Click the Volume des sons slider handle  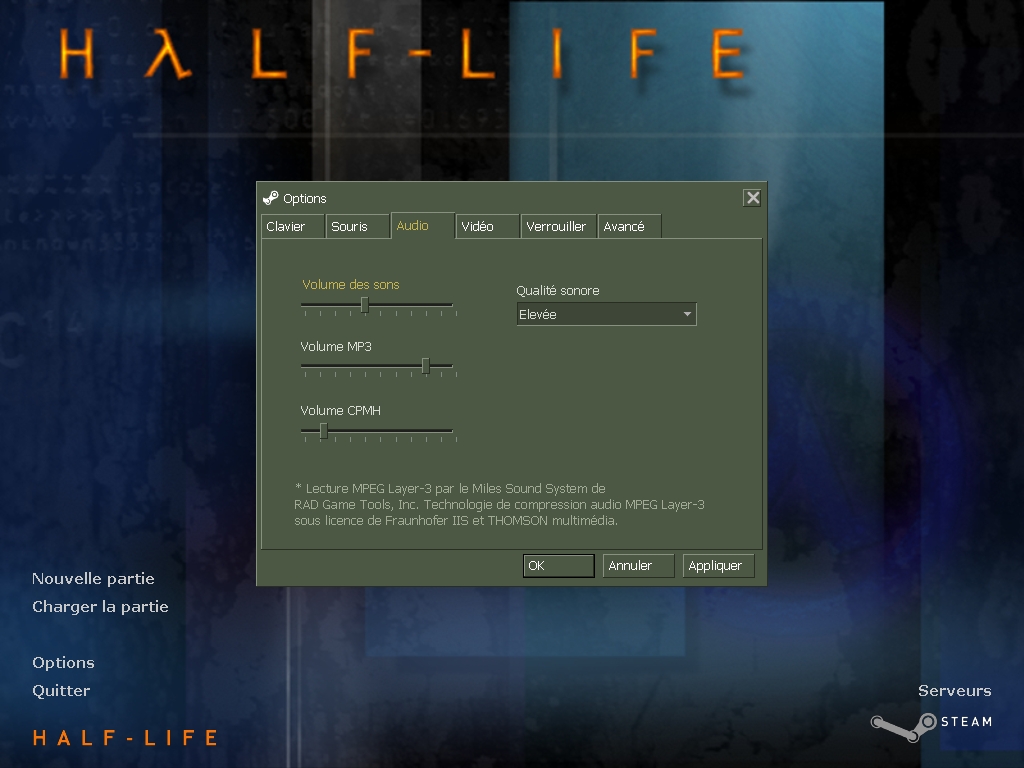[x=365, y=305]
